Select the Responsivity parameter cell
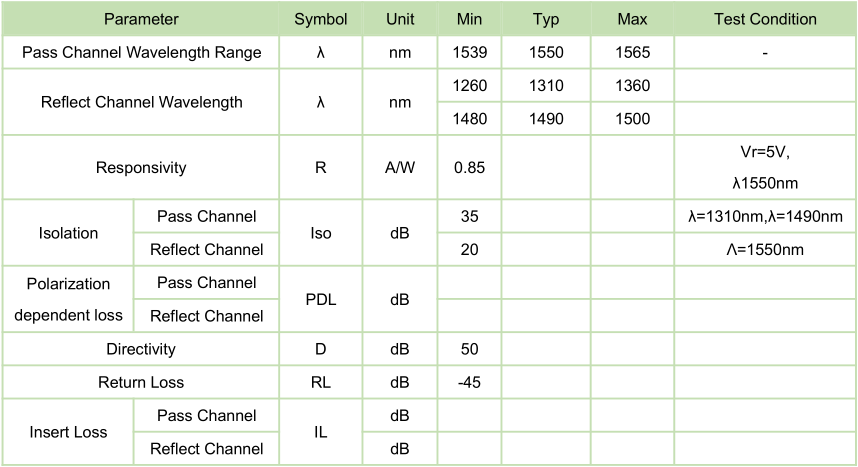 coord(141,168)
